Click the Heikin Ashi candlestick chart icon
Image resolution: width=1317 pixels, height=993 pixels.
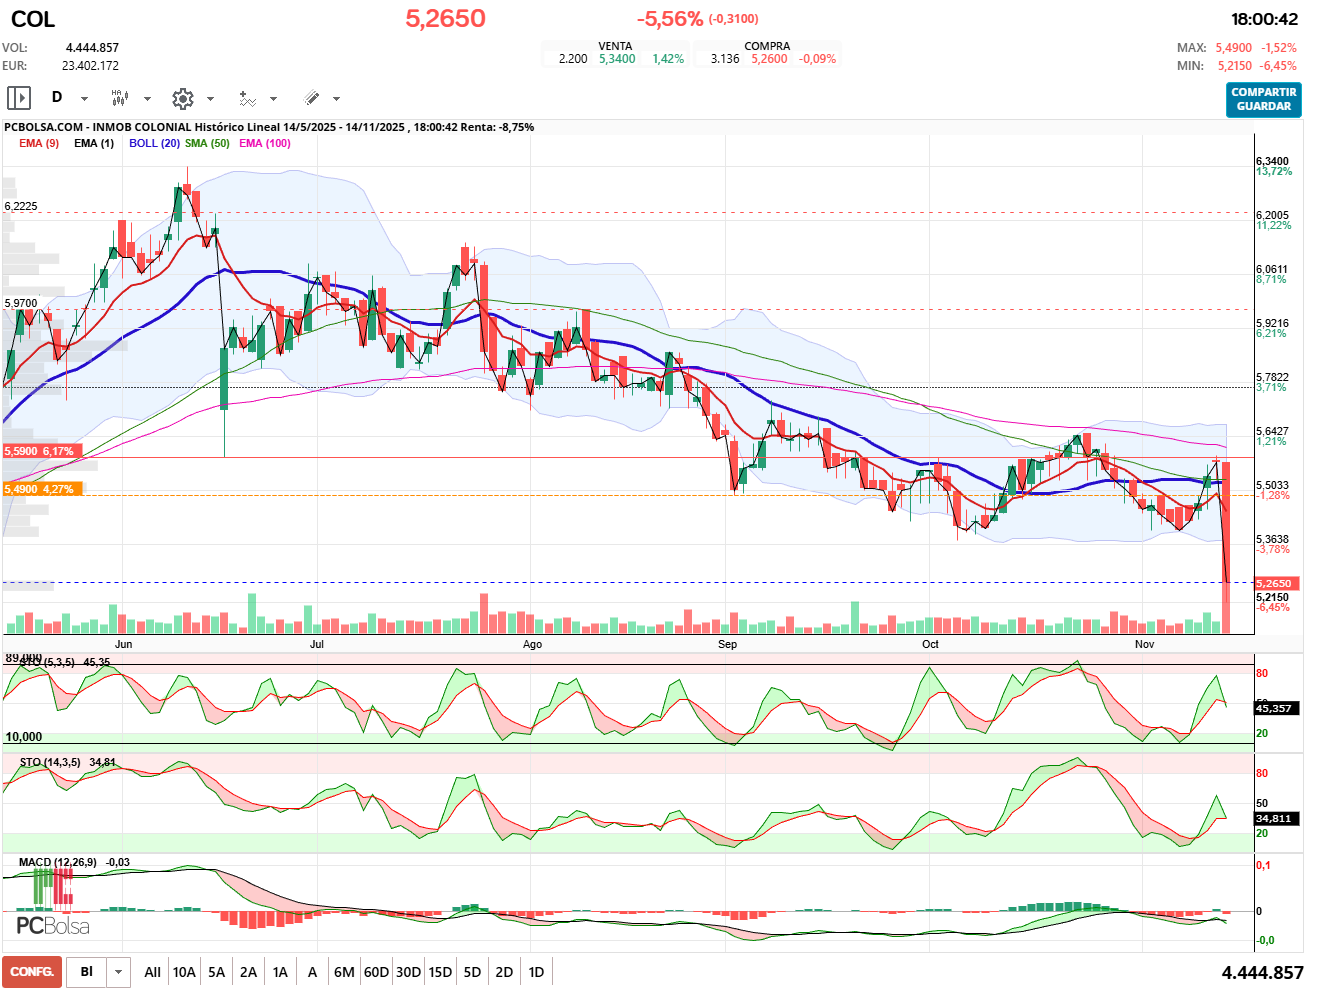[x=120, y=98]
